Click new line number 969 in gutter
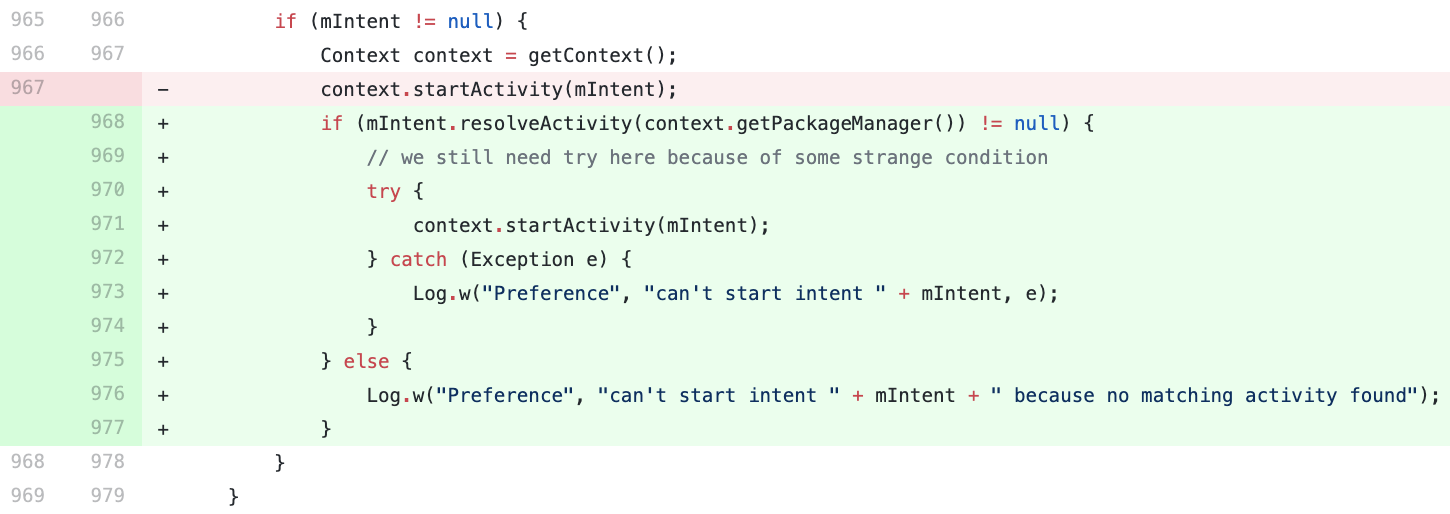This screenshot has width=1450, height=514. pyautogui.click(x=107, y=156)
